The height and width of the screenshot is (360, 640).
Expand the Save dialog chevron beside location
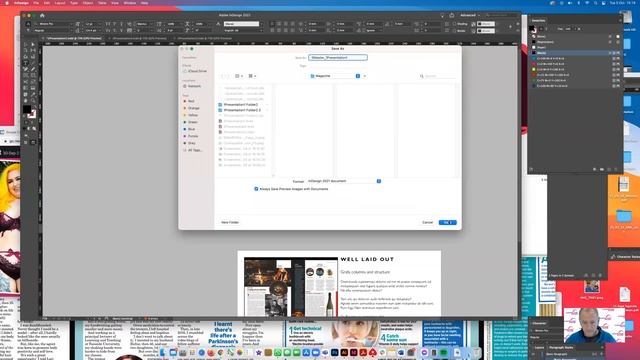pyautogui.click(x=365, y=76)
